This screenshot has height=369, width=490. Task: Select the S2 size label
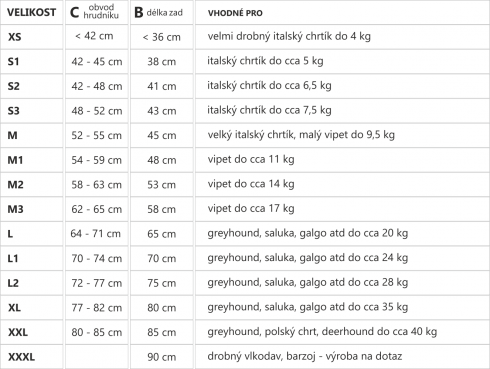(x=14, y=86)
